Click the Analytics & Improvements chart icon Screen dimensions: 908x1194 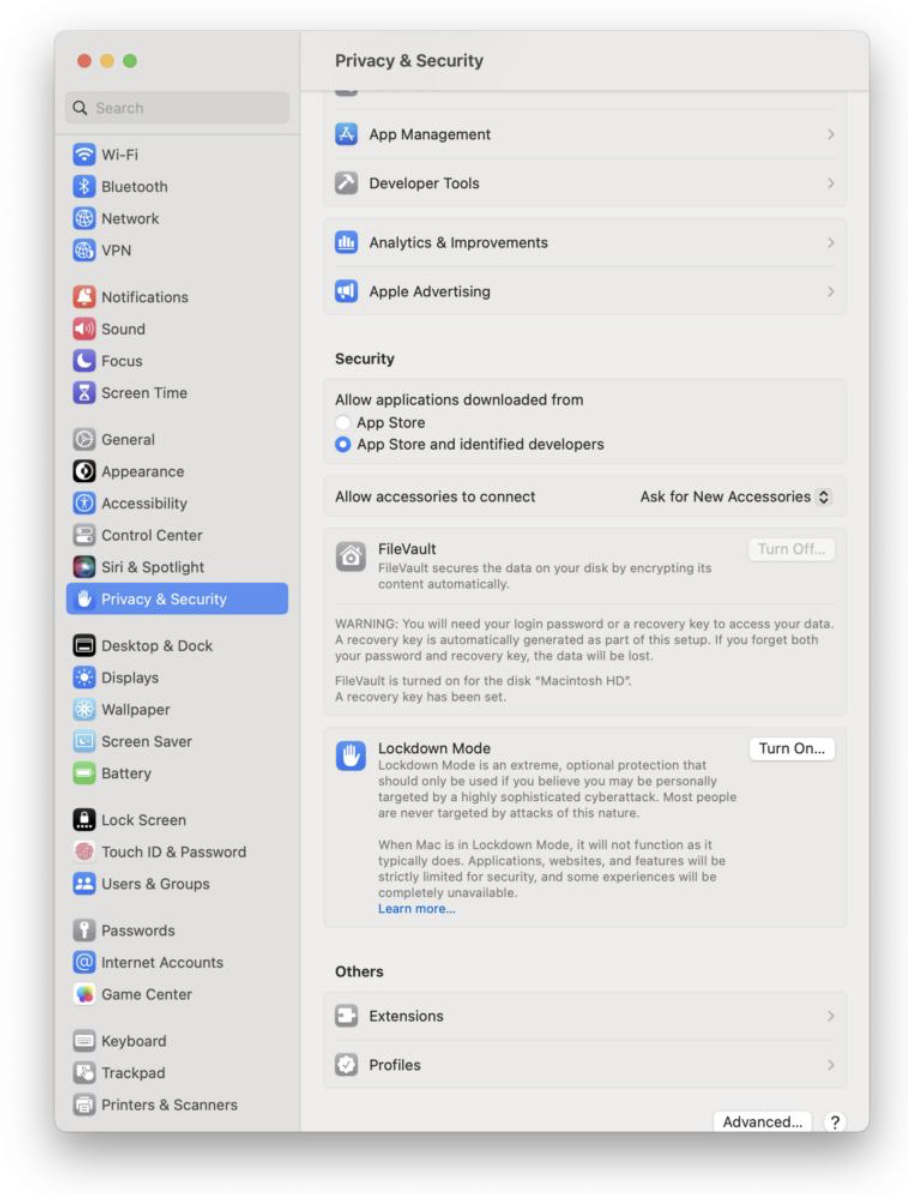(347, 243)
